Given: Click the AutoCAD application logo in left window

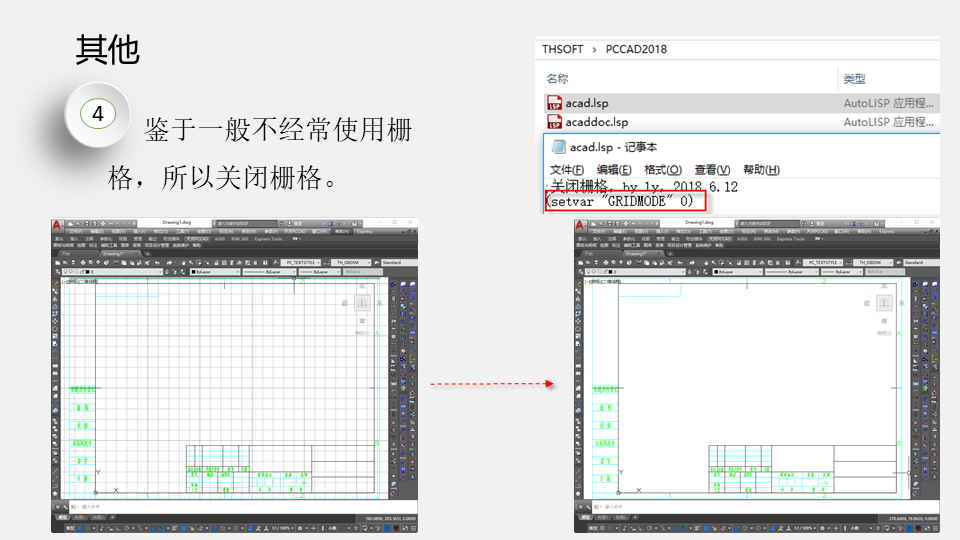Looking at the screenshot, I should pyautogui.click(x=60, y=224).
